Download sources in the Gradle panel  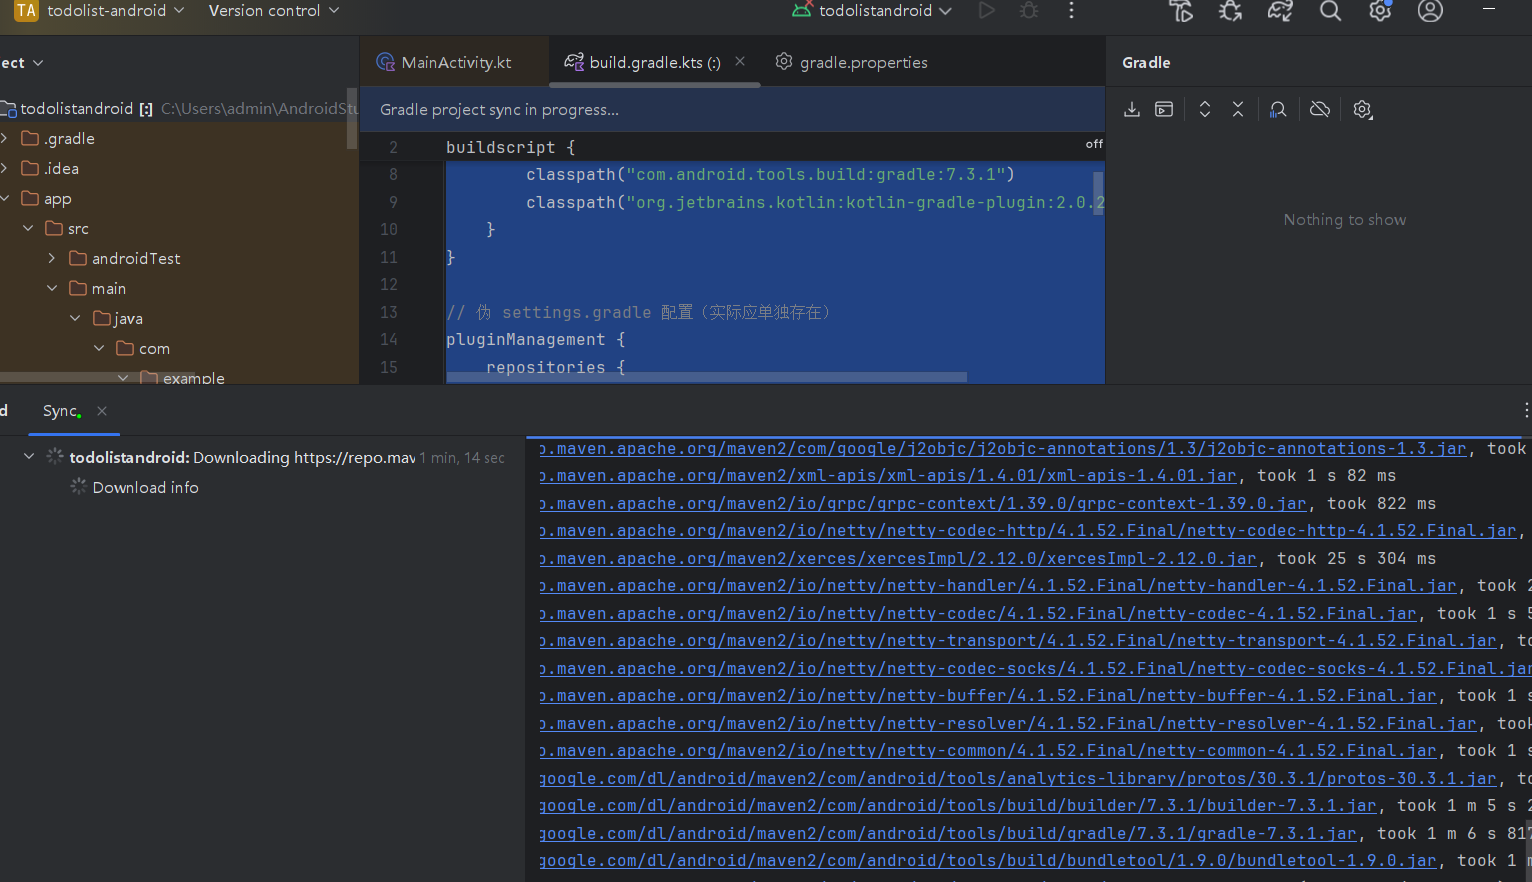click(x=1131, y=109)
